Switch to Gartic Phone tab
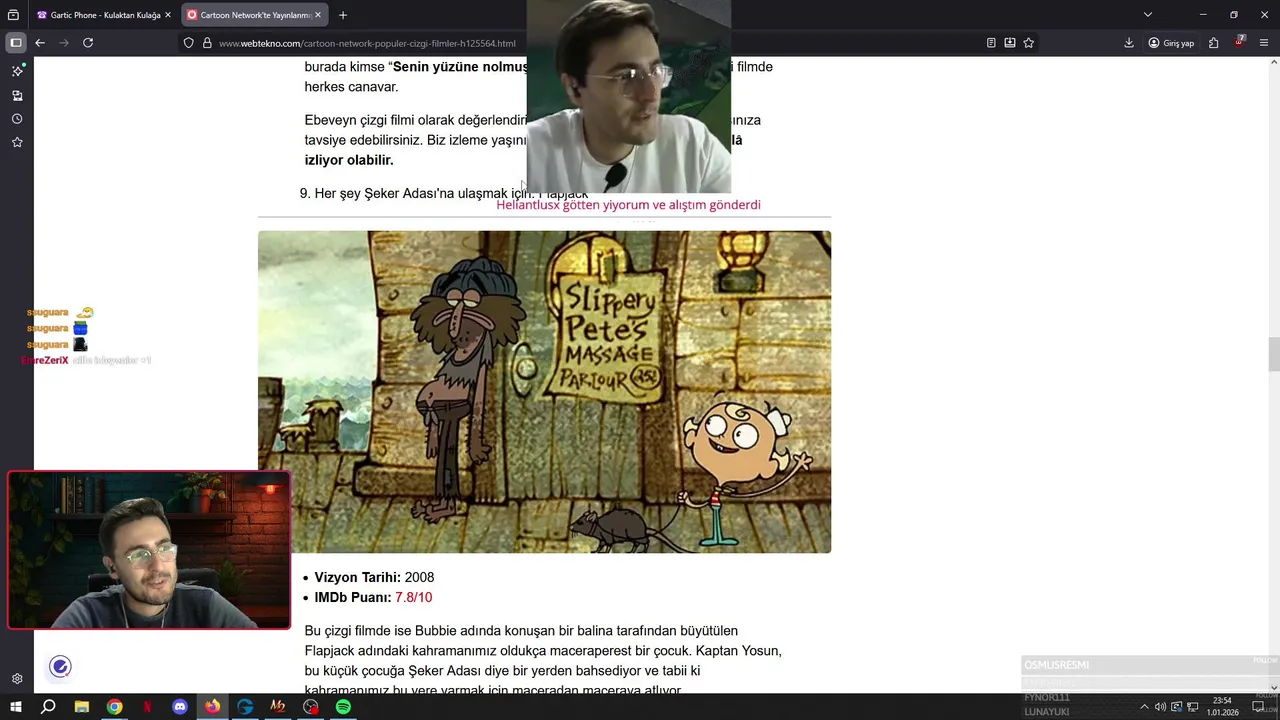1280x720 pixels. coord(104,15)
